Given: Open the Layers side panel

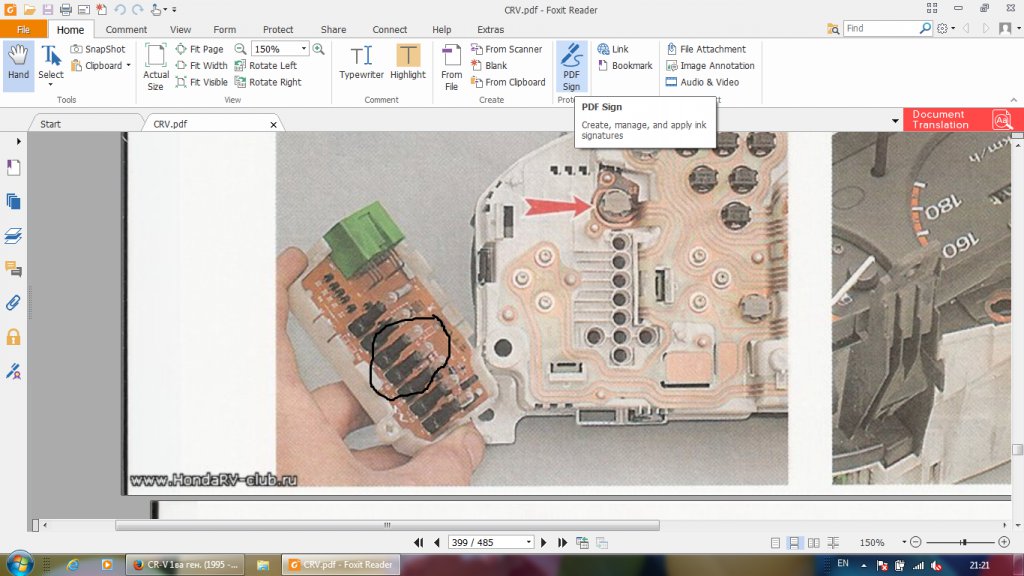Looking at the screenshot, I should (13, 236).
